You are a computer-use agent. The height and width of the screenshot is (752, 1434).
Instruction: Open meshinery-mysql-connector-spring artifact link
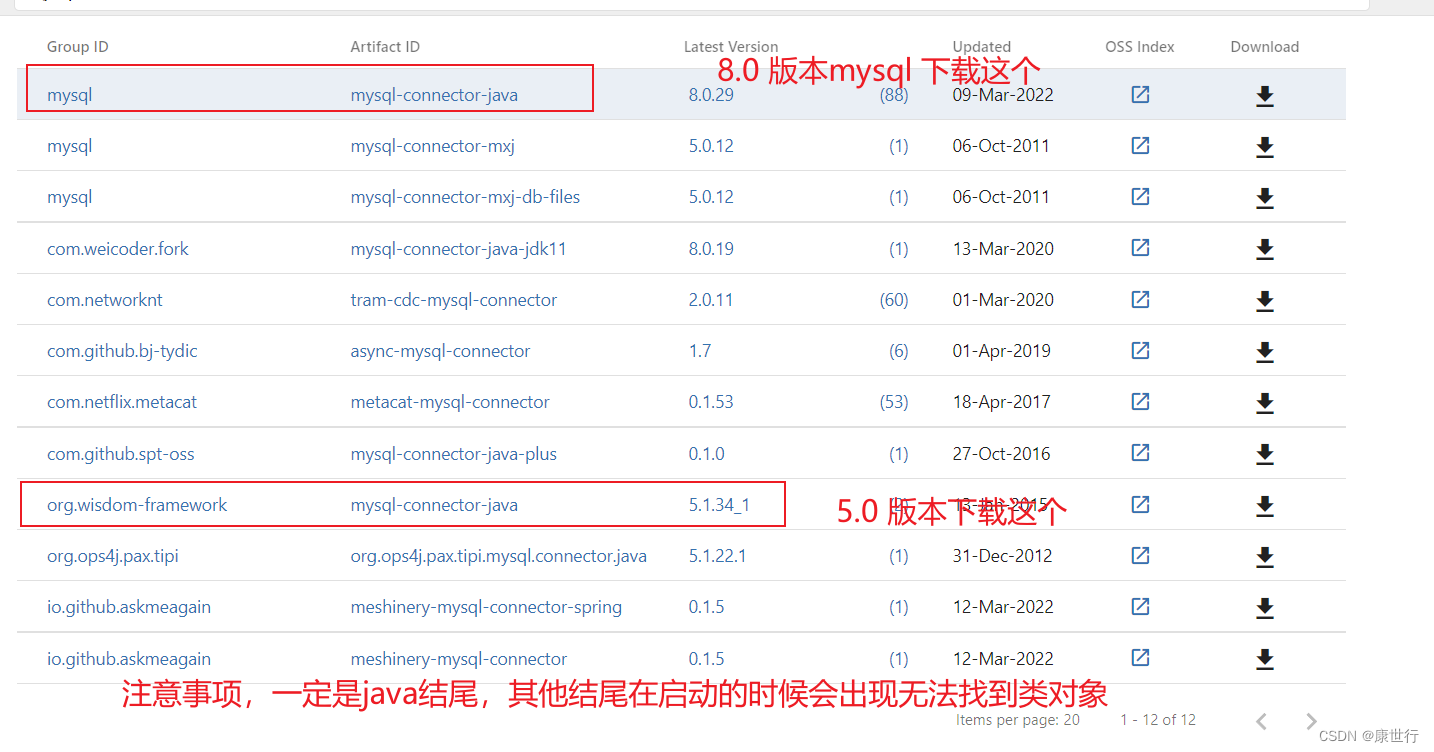coord(486,607)
